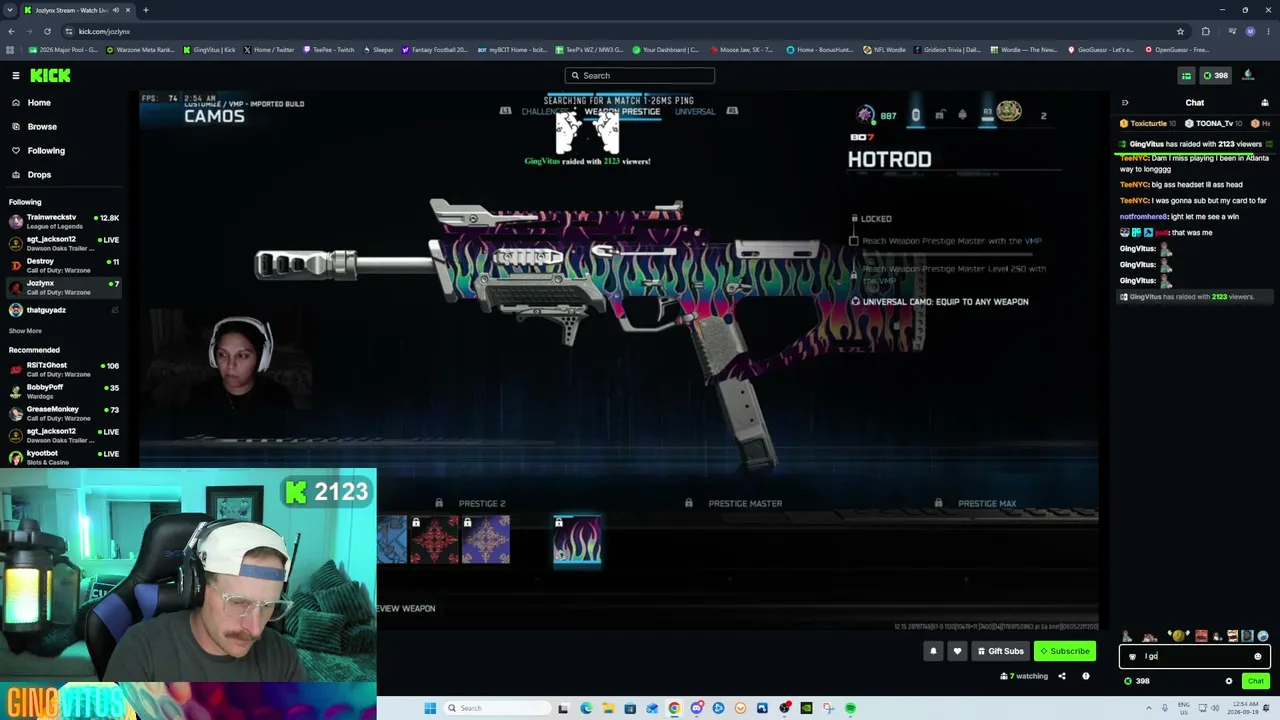Bookmark this page with star icon
The width and height of the screenshot is (1280, 720).
click(1180, 31)
